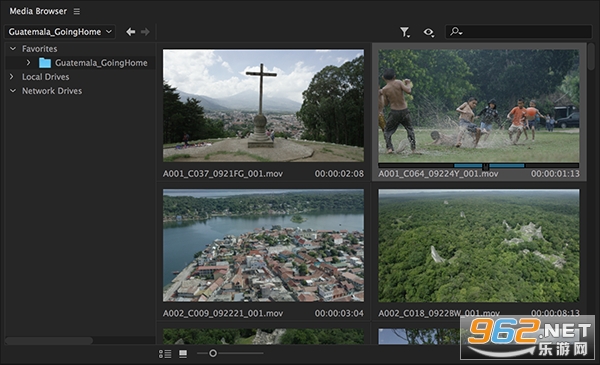Select the Guatemala_GoingHome folder icon
The image size is (600, 365).
tap(45, 63)
